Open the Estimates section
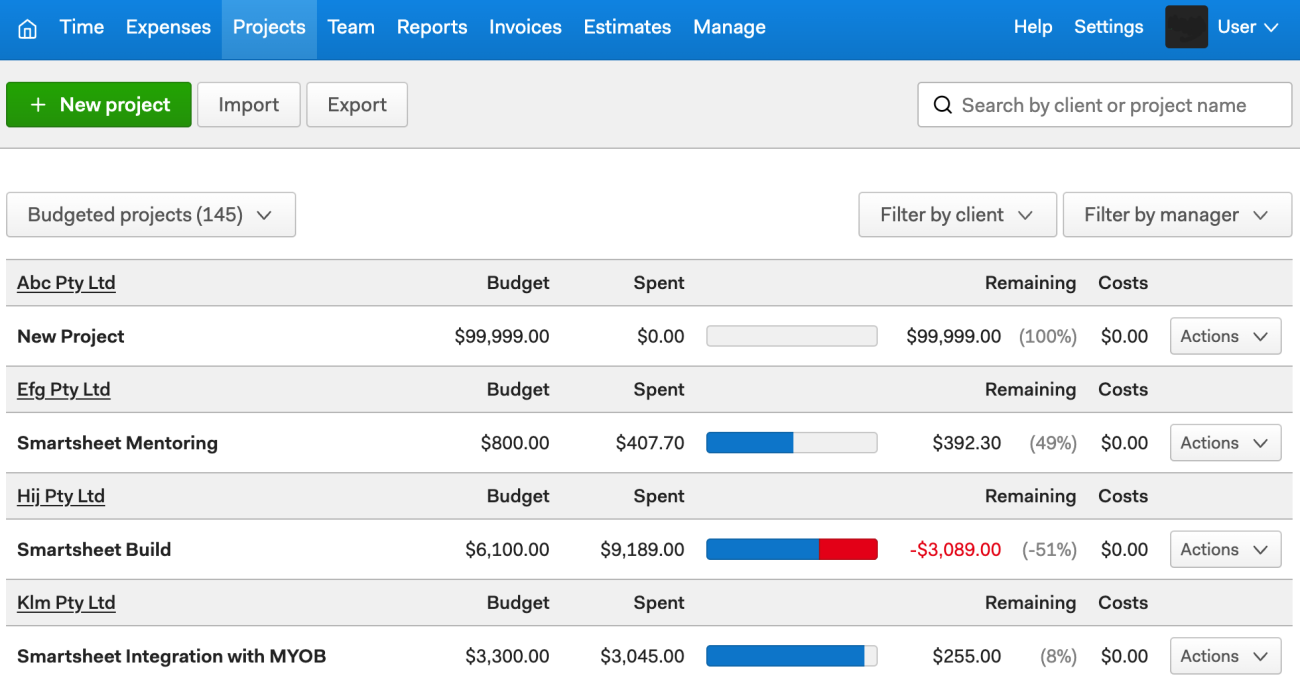 (x=627, y=27)
